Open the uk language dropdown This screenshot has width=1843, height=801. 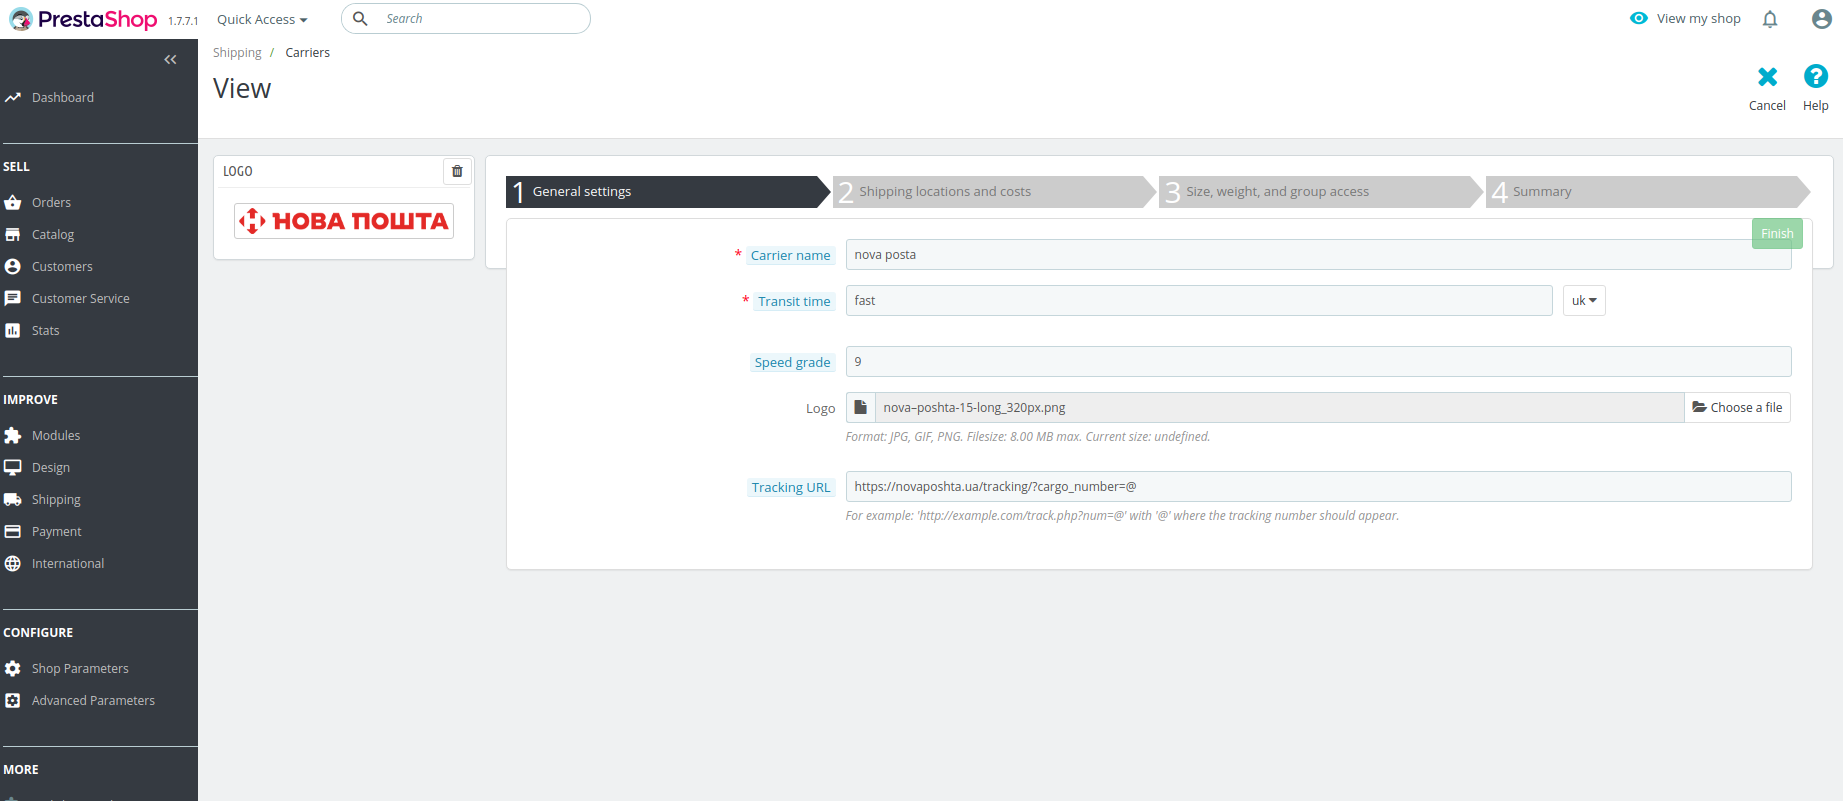pyautogui.click(x=1584, y=301)
